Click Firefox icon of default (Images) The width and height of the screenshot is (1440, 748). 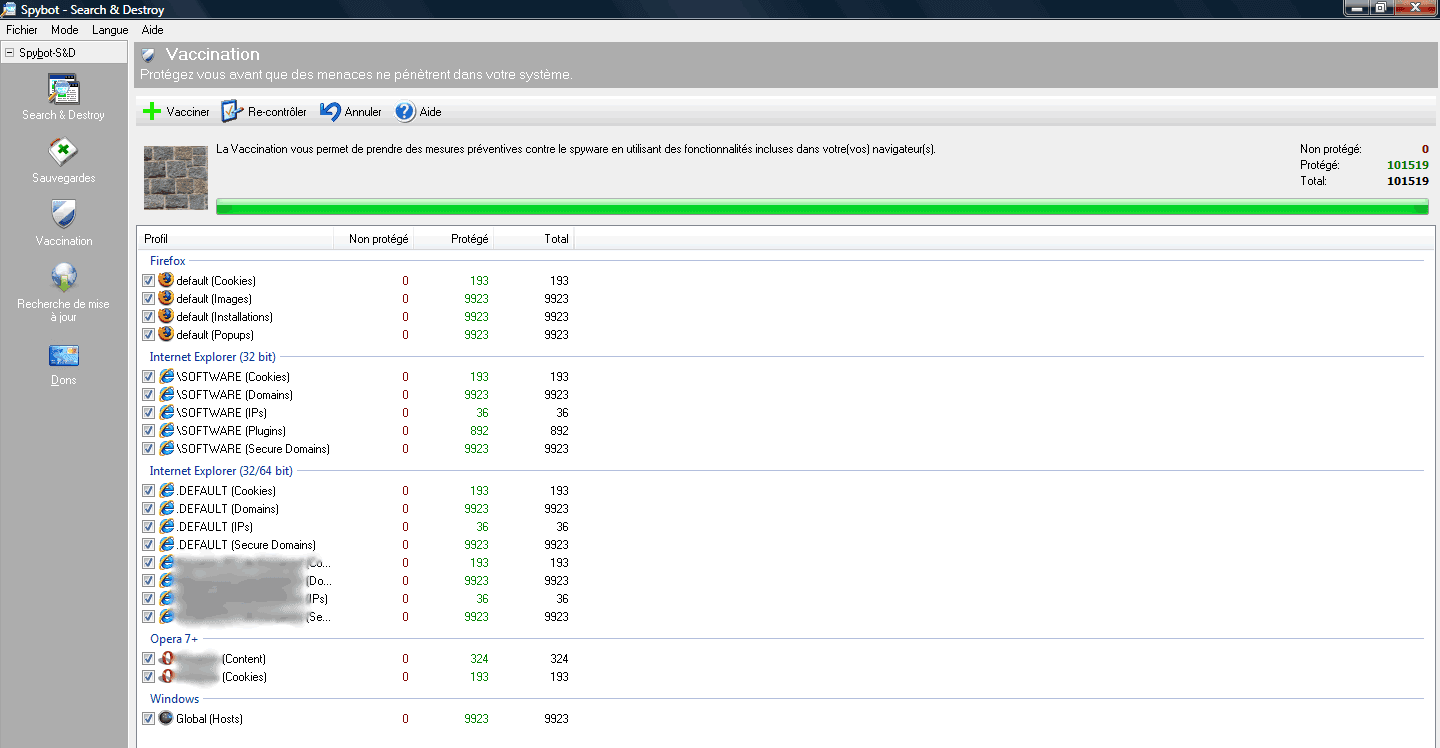166,298
